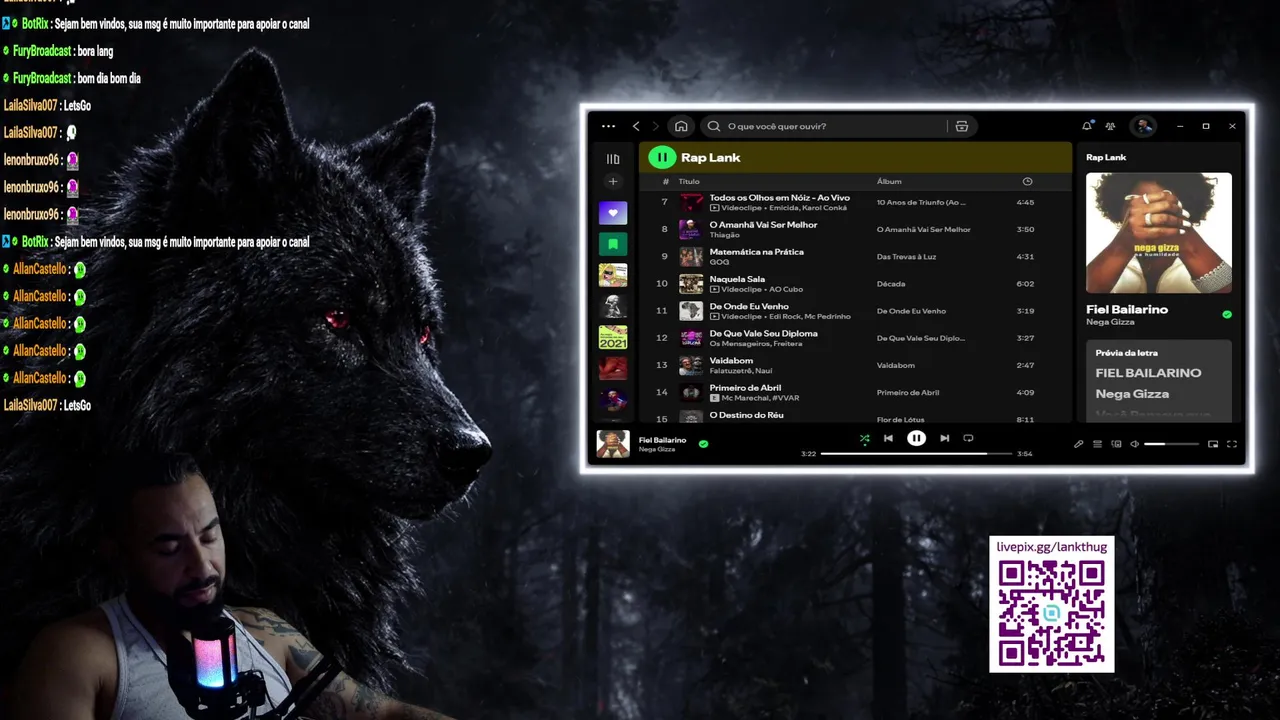This screenshot has width=1280, height=720.
Task: Select track 'O Amanhã Vai Ser Melhor' title
Action: click(x=763, y=225)
